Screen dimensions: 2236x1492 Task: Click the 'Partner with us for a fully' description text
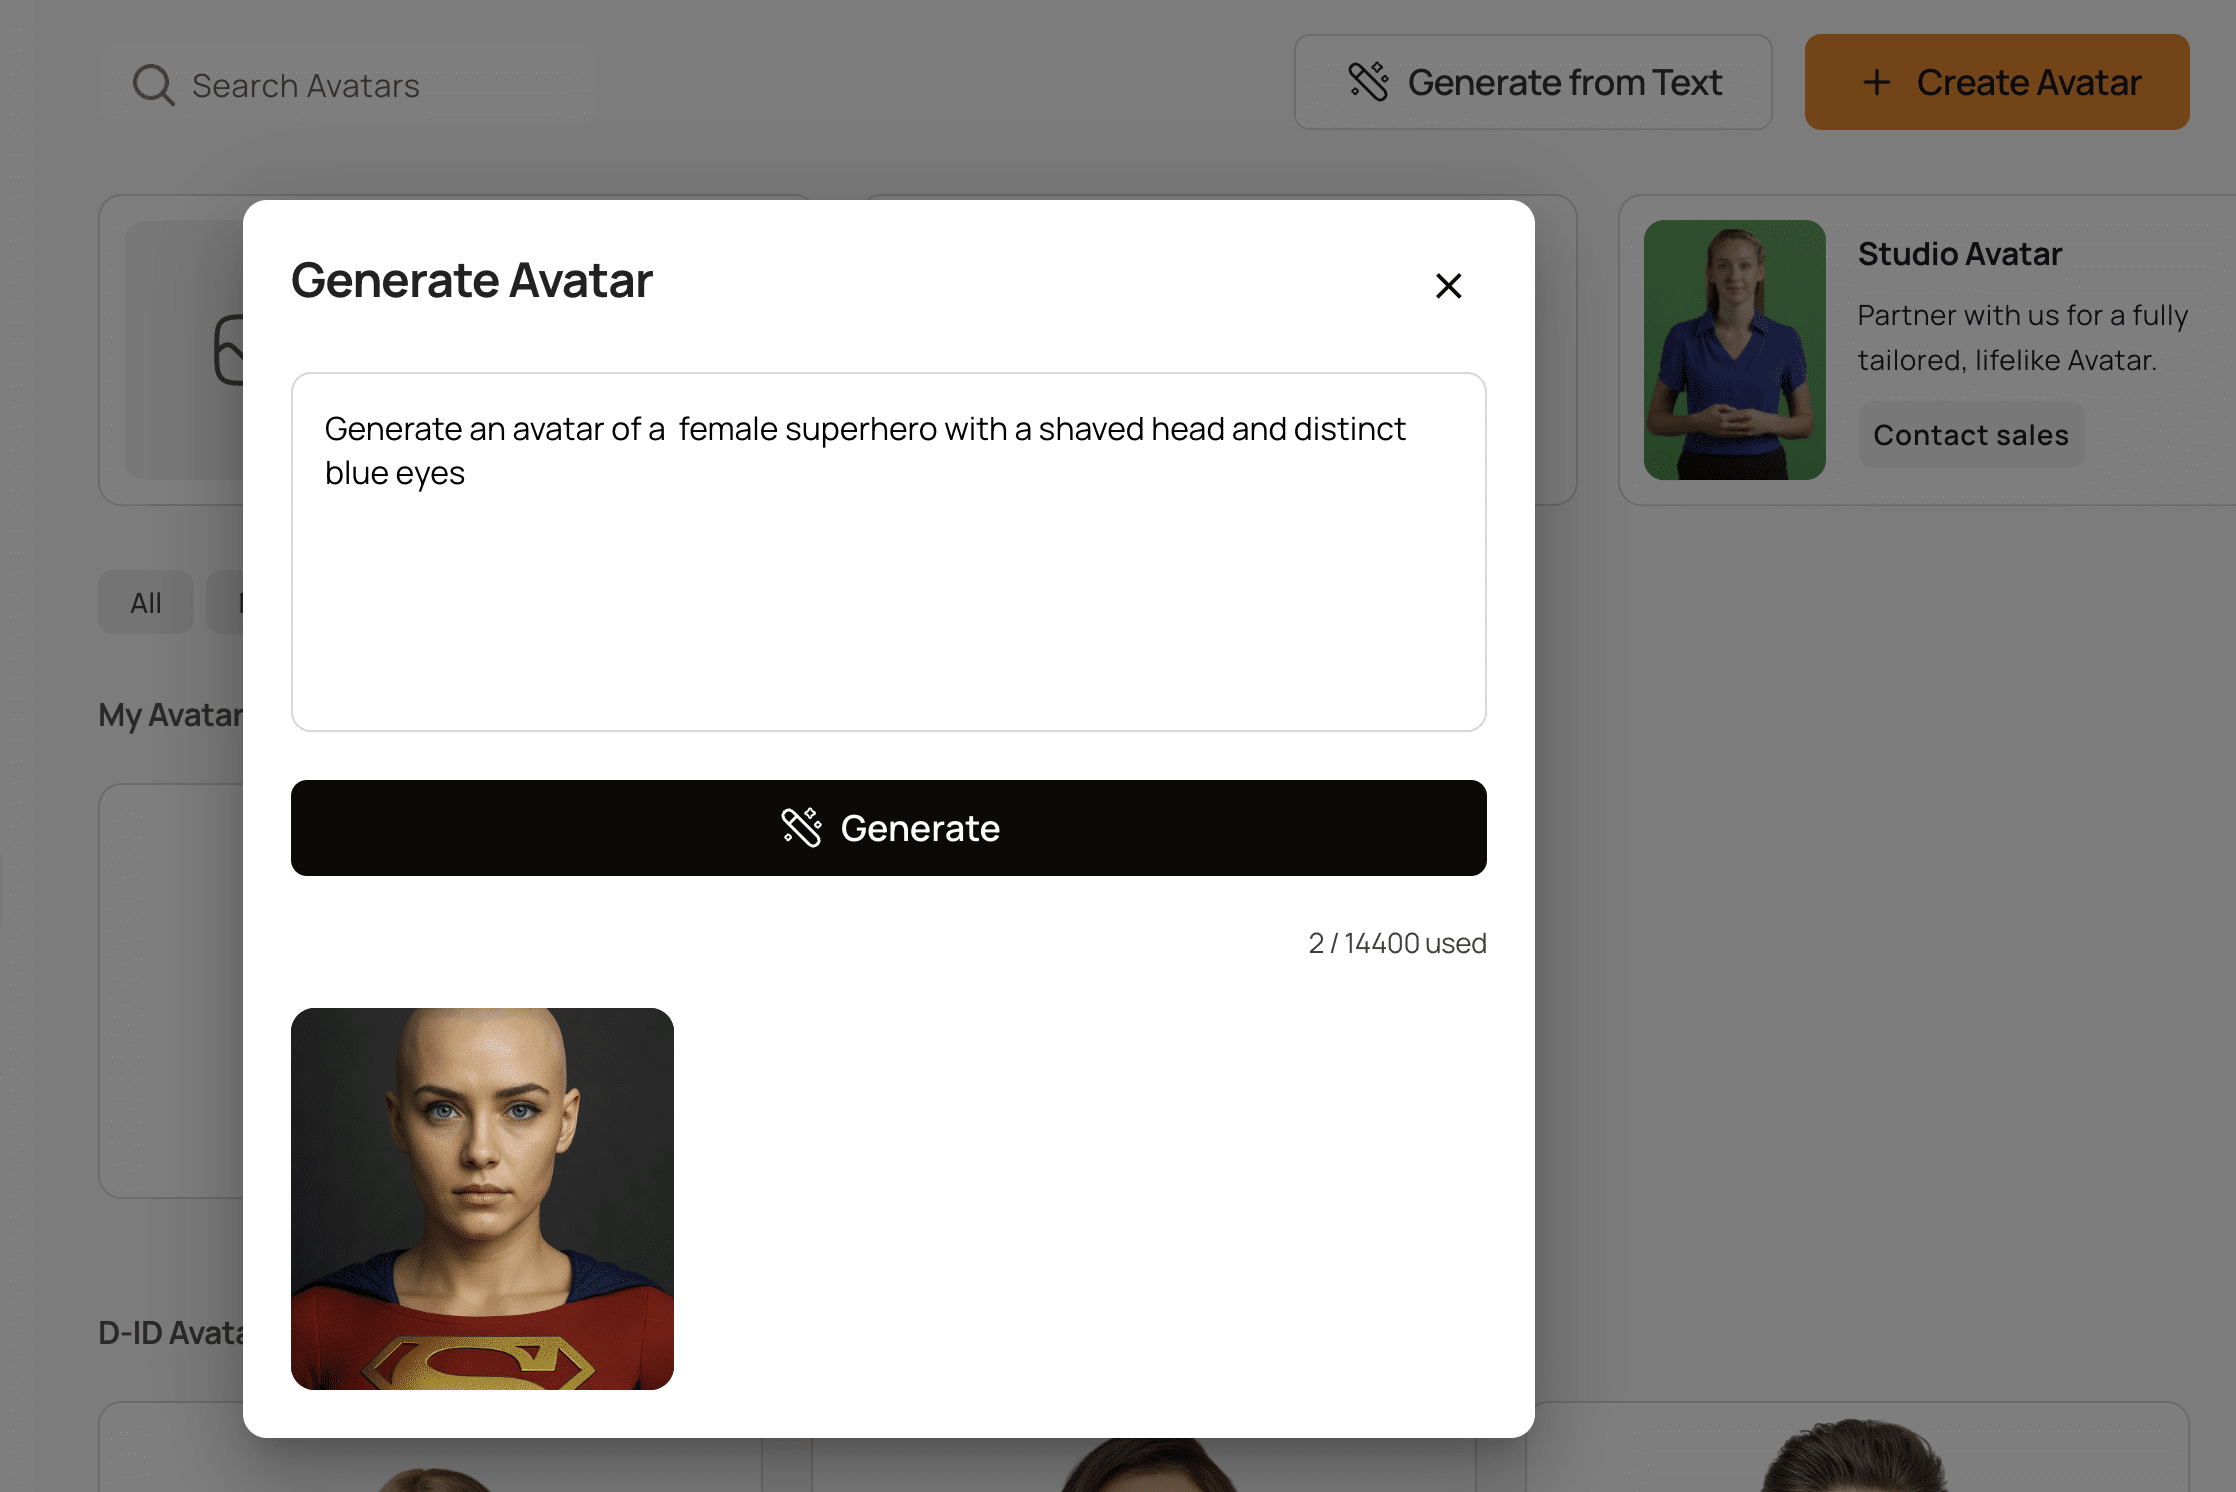[x=2023, y=316]
